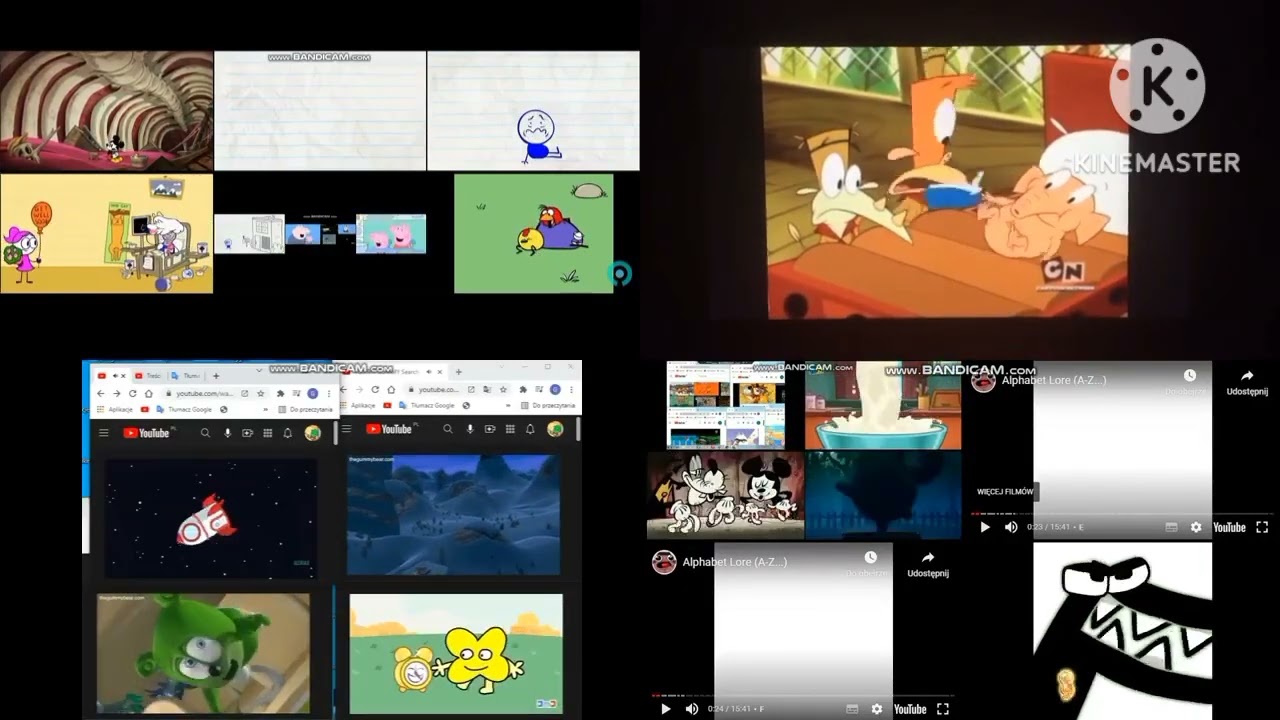Open the Chrome profile avatar in left window
Image resolution: width=1280 pixels, height=720 pixels.
pos(313,393)
